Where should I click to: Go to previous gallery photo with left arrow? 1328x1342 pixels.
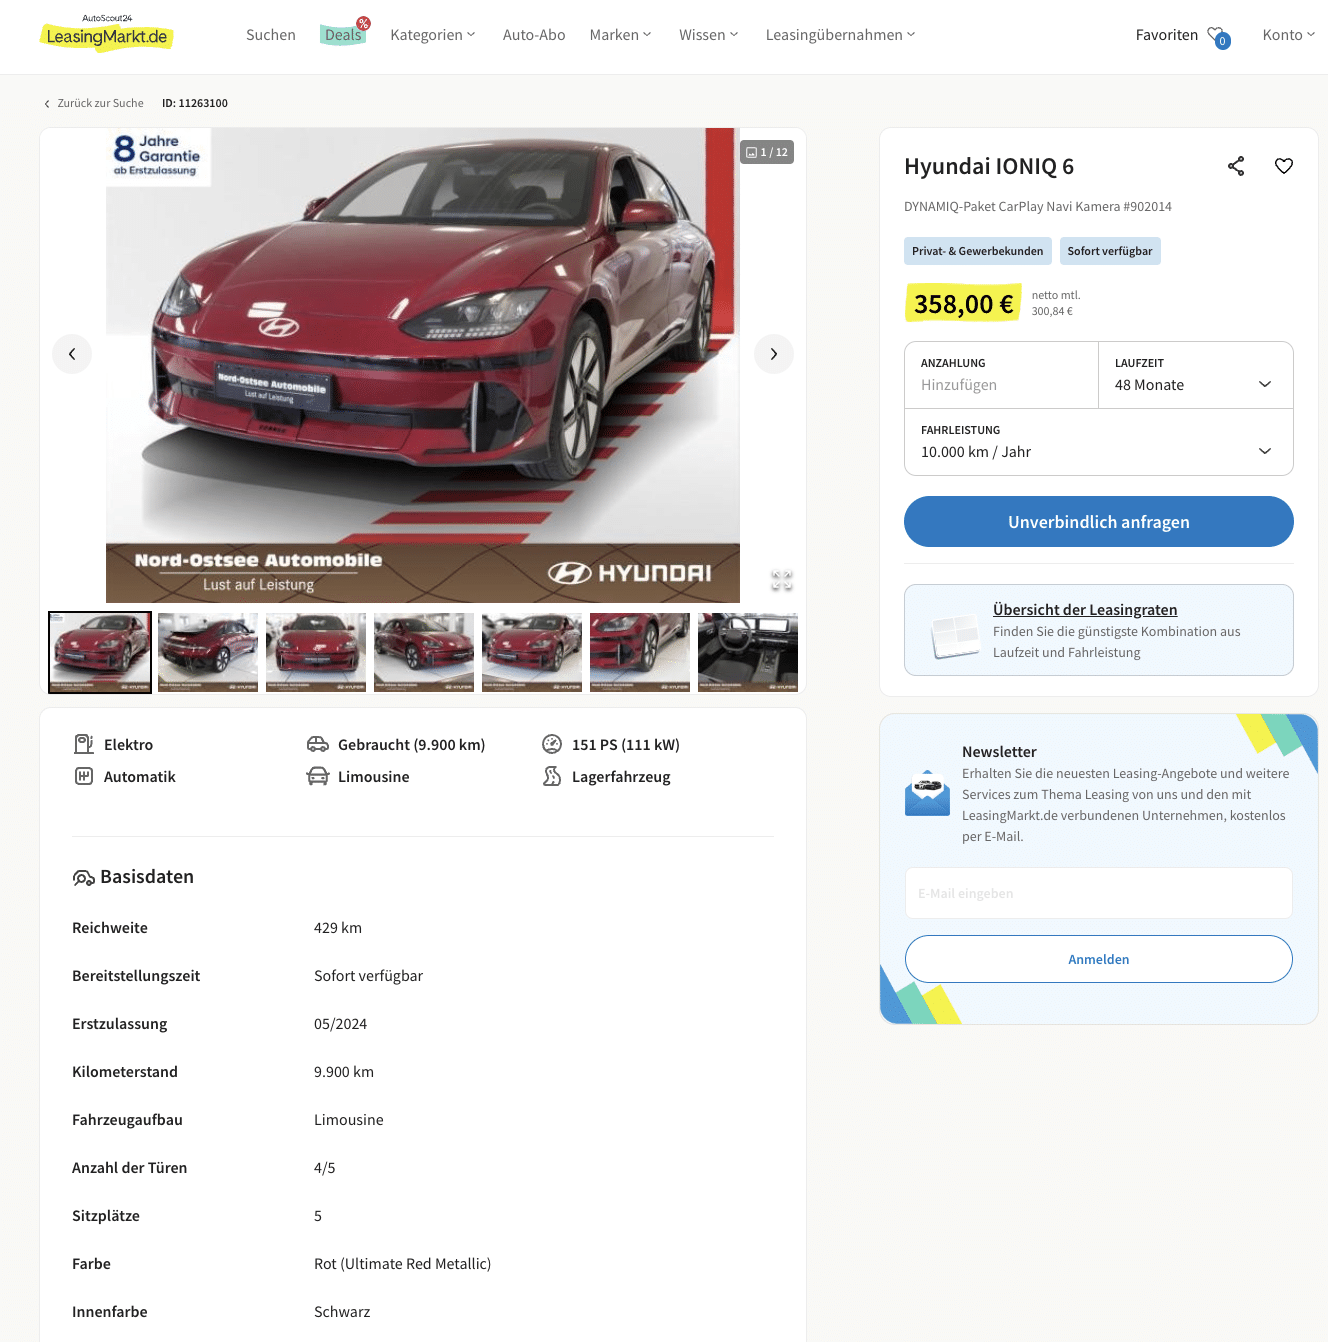tap(72, 354)
